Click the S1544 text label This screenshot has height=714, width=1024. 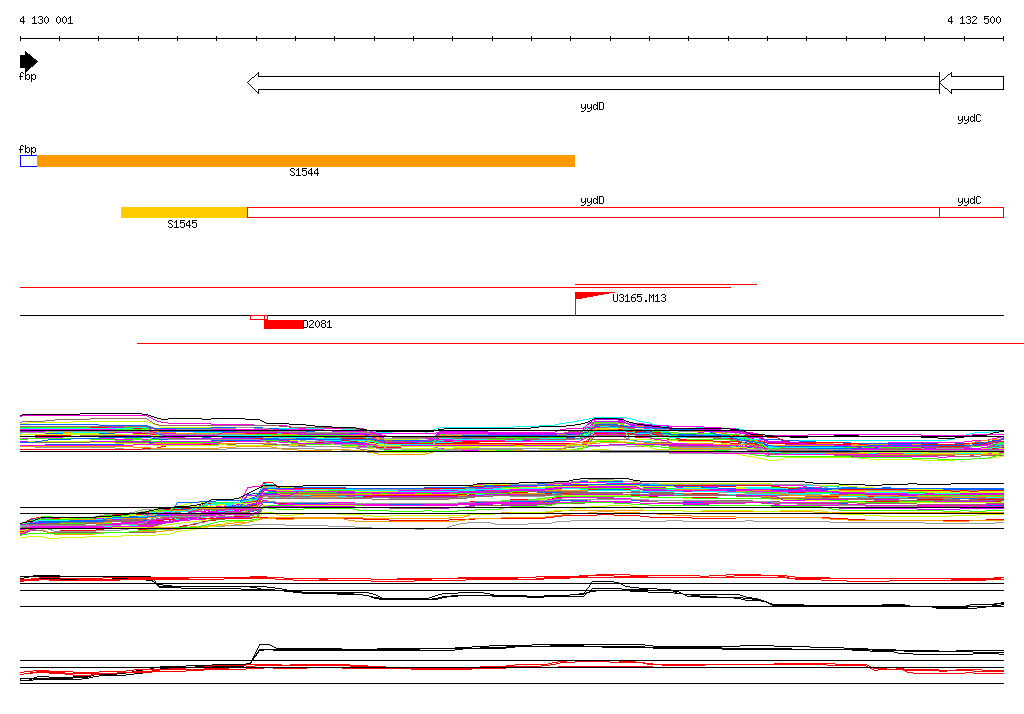pyautogui.click(x=304, y=173)
